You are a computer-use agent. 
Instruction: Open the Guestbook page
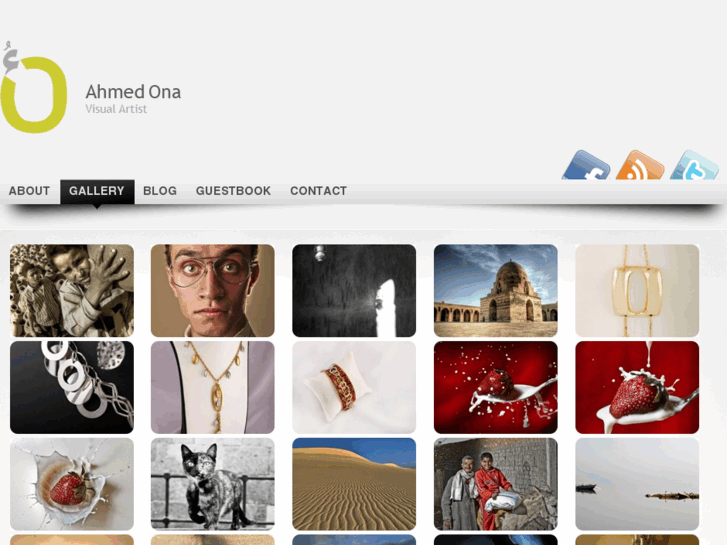(233, 191)
